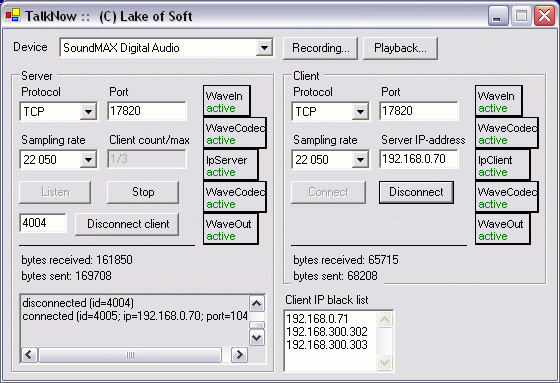Click the disabled Connect button
This screenshot has width=560, height=383.
click(x=328, y=192)
